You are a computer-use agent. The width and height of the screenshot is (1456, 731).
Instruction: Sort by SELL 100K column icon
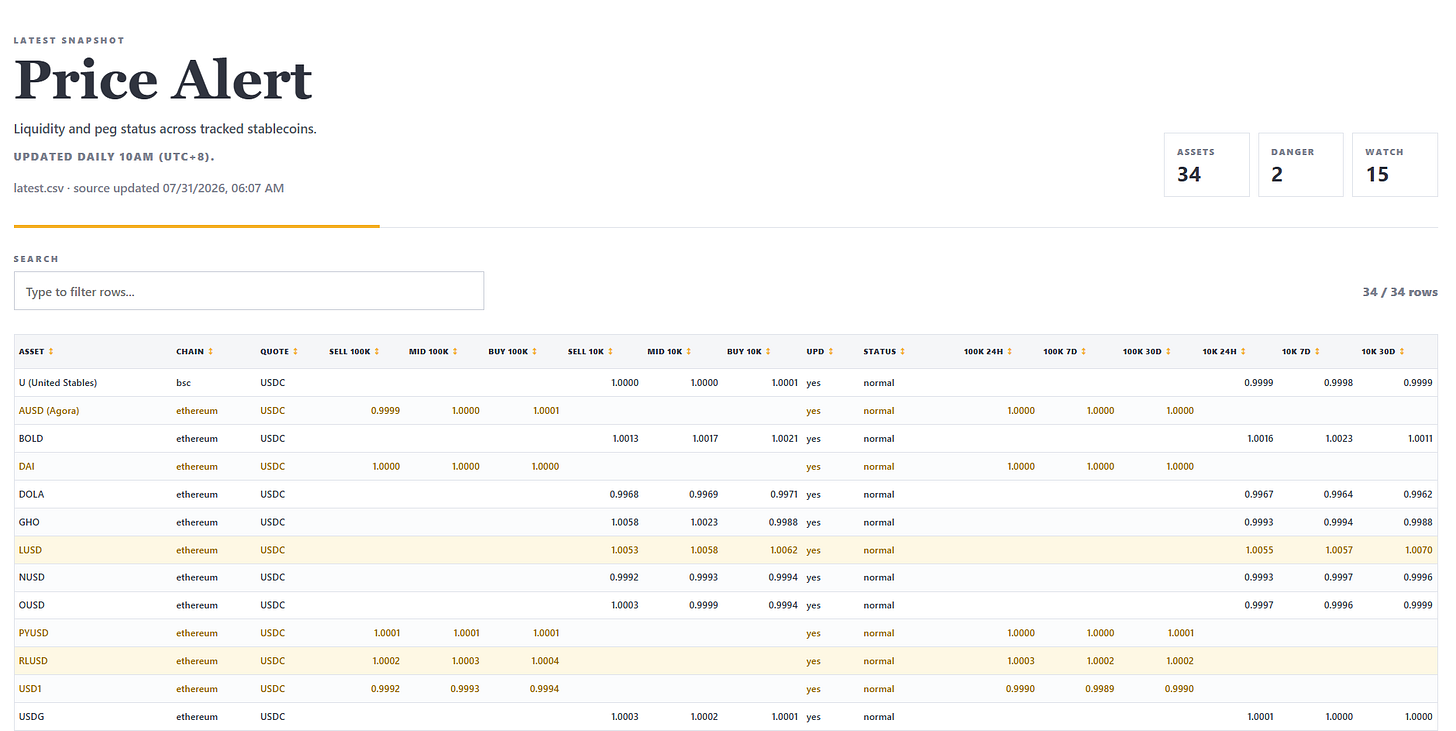click(377, 352)
